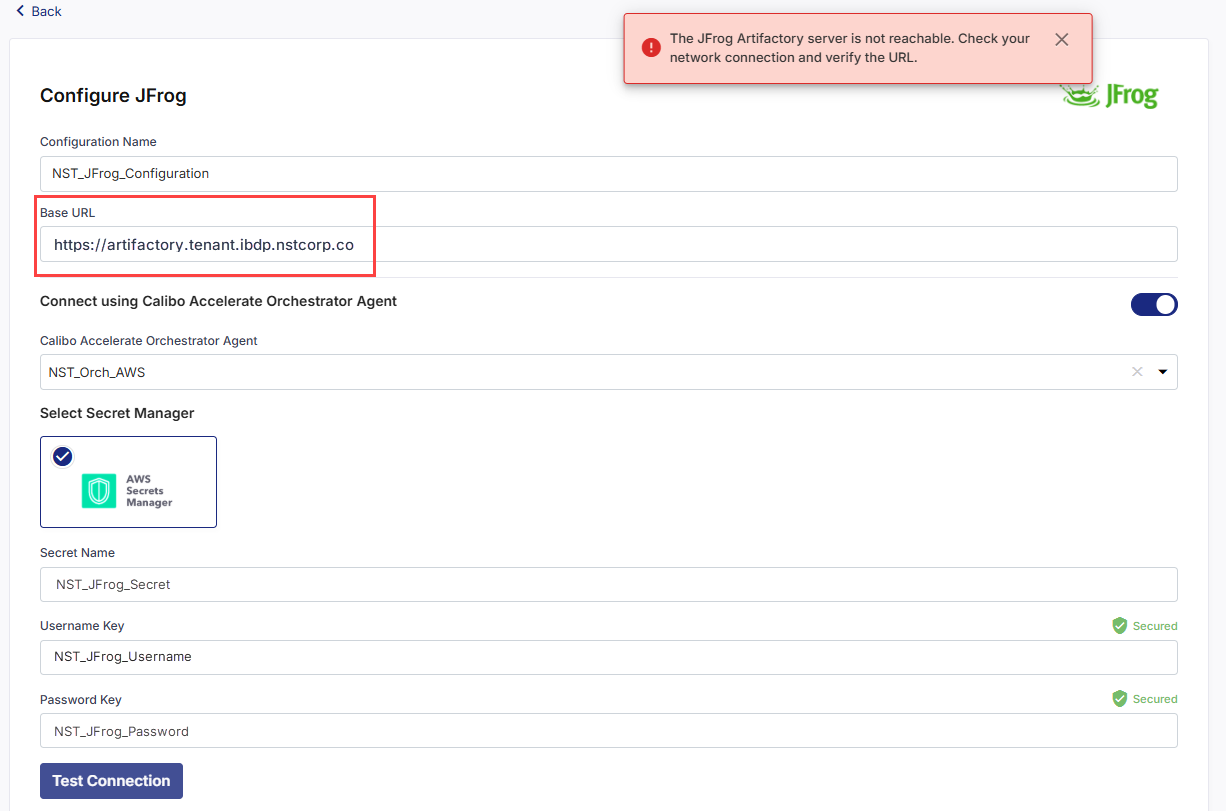
Task: Click the Configure JFrog heading
Action: point(113,95)
